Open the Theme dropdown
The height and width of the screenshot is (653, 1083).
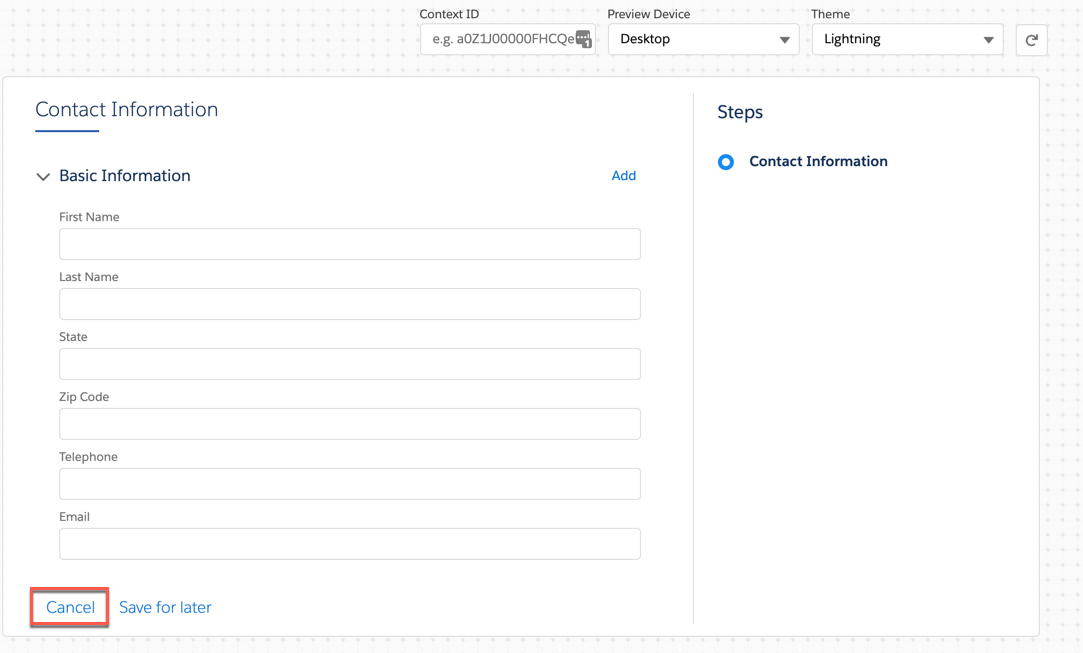908,39
